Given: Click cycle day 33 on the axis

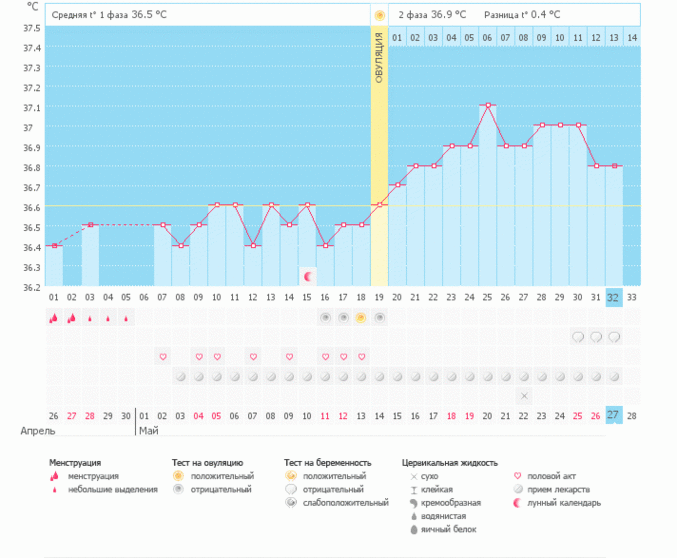Looking at the screenshot, I should [631, 297].
